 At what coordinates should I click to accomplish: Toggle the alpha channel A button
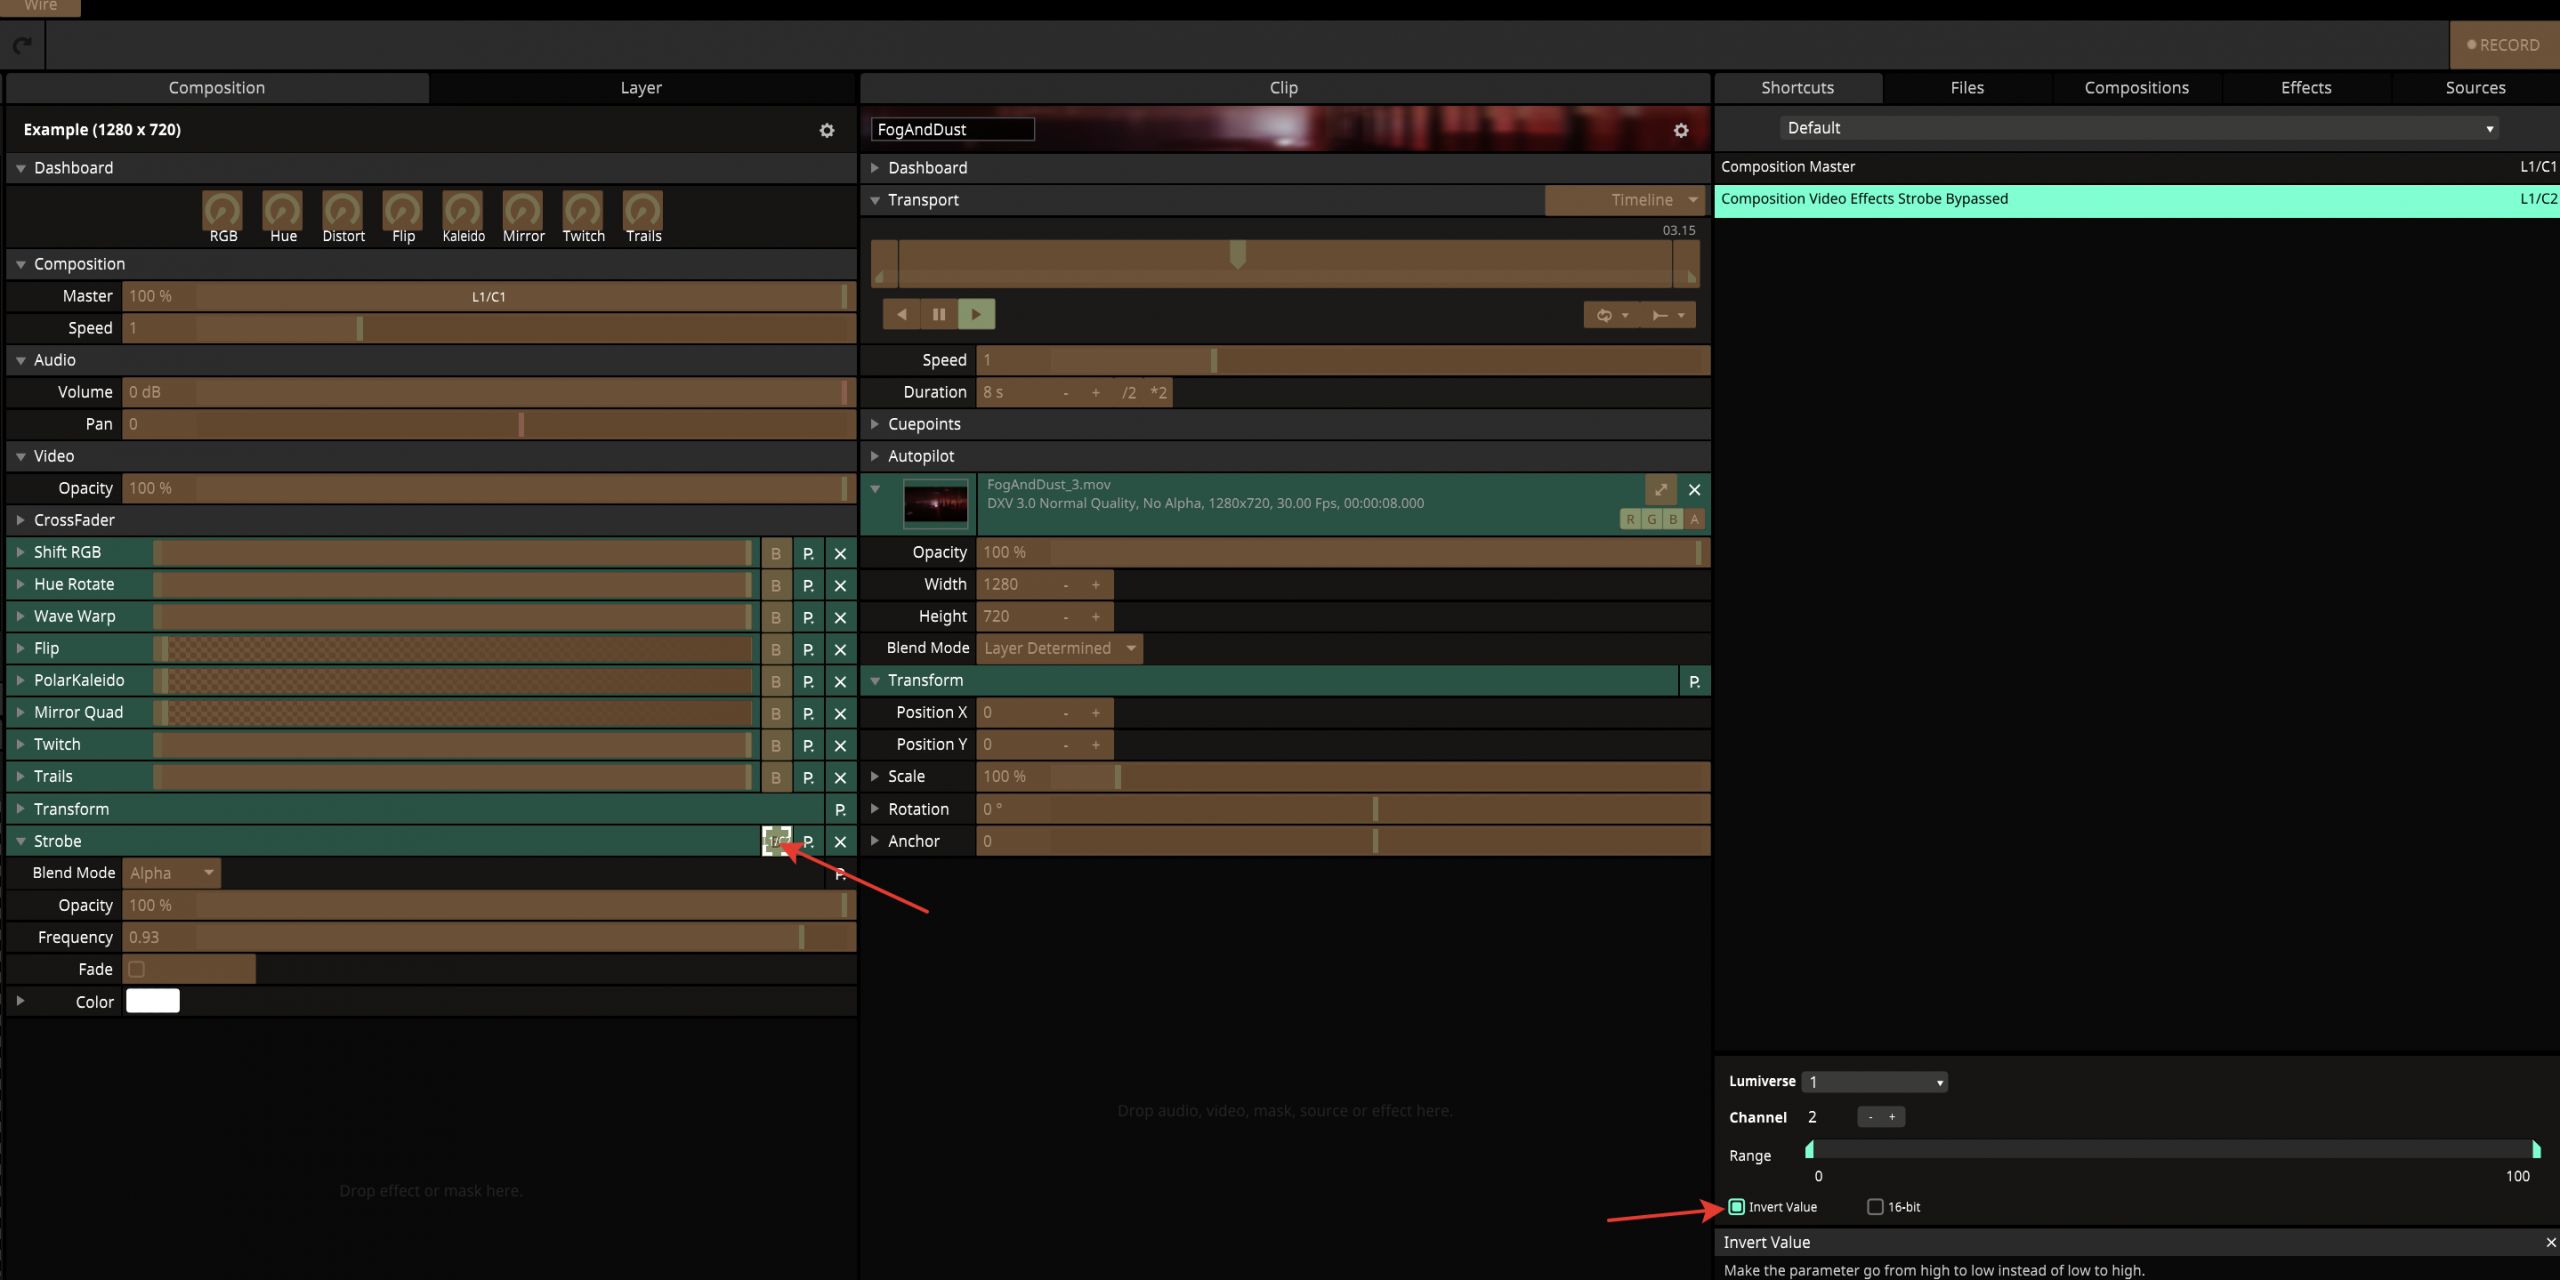[1694, 519]
